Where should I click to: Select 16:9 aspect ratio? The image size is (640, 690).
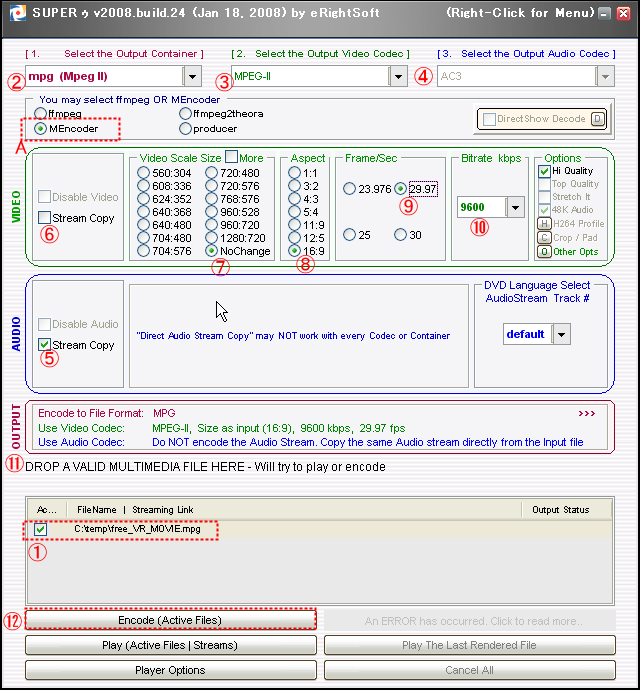[295, 251]
